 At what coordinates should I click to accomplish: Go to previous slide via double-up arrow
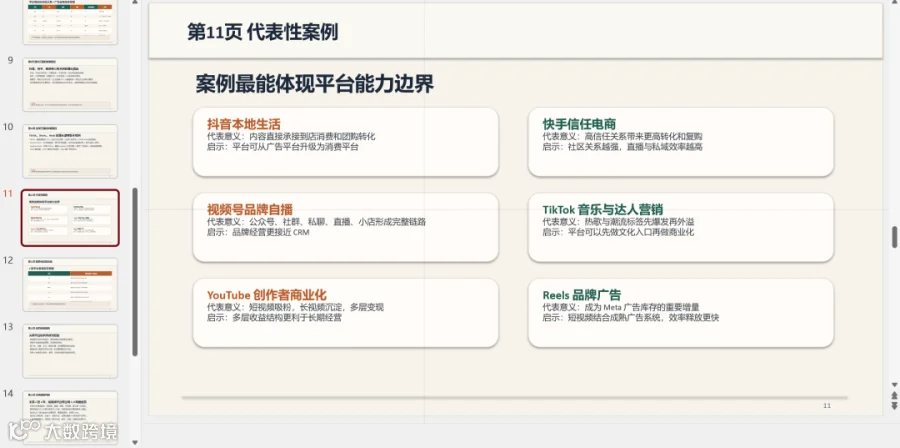pyautogui.click(x=894, y=395)
